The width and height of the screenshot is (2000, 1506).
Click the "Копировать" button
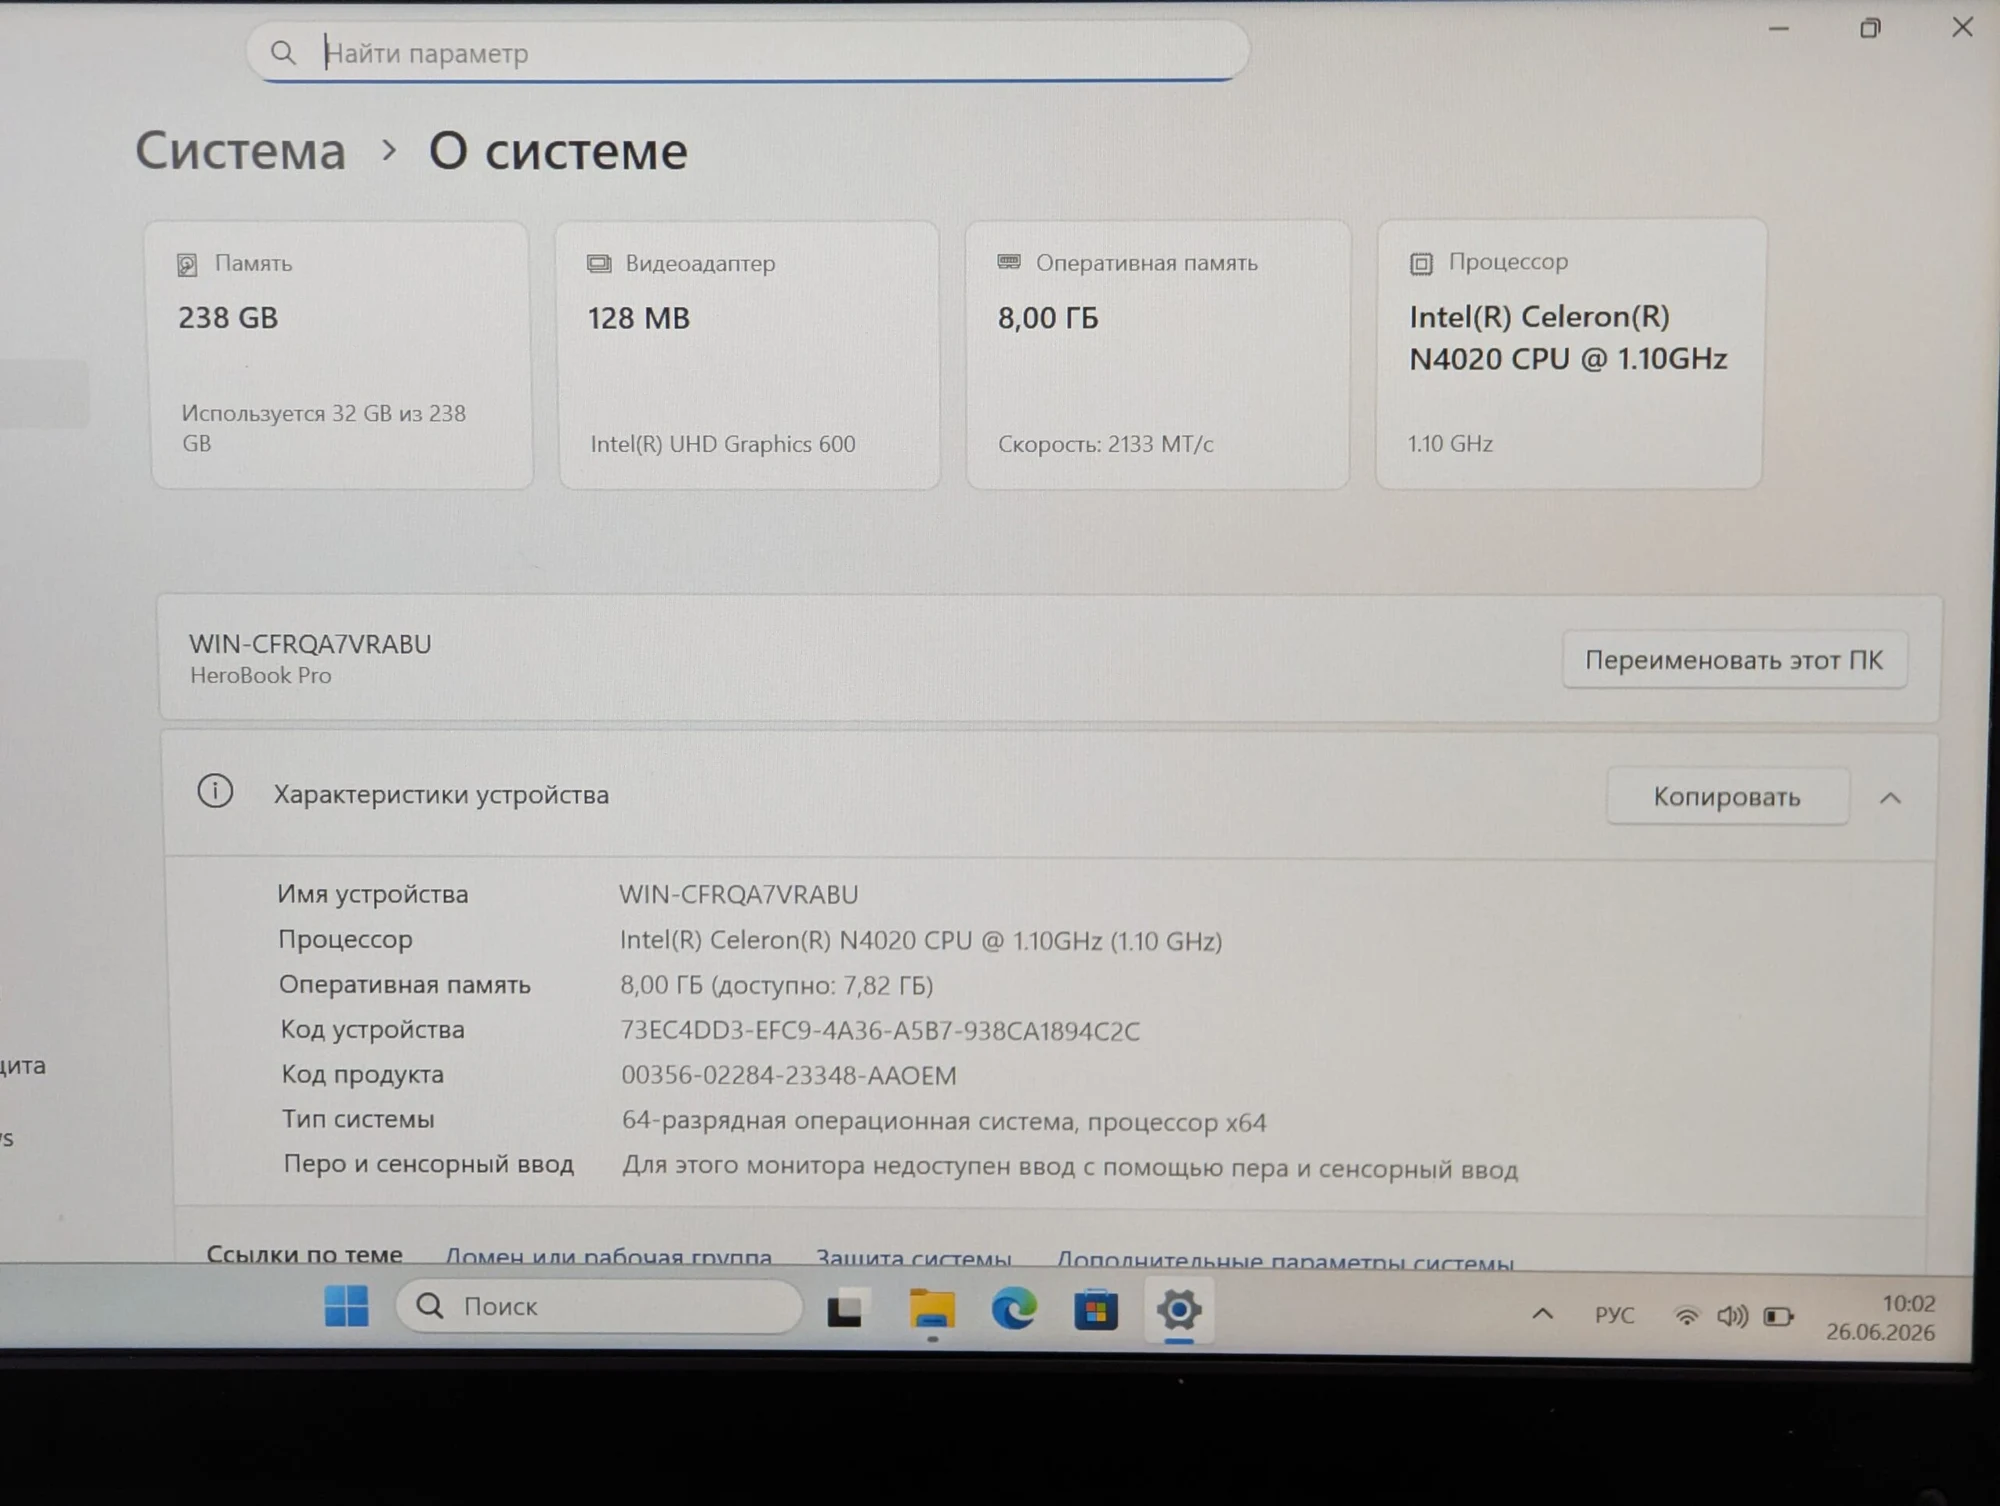1727,796
